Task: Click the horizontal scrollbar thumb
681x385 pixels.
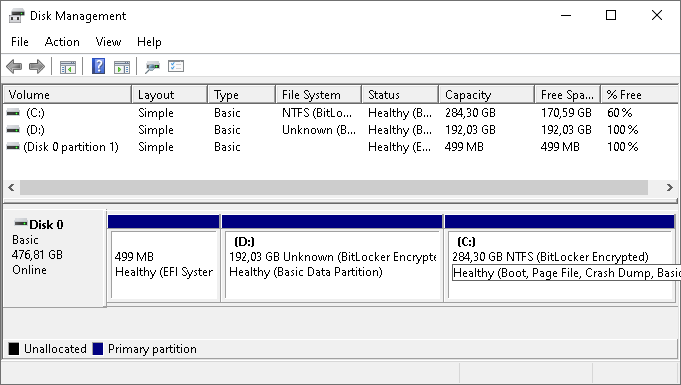Action: coord(334,188)
